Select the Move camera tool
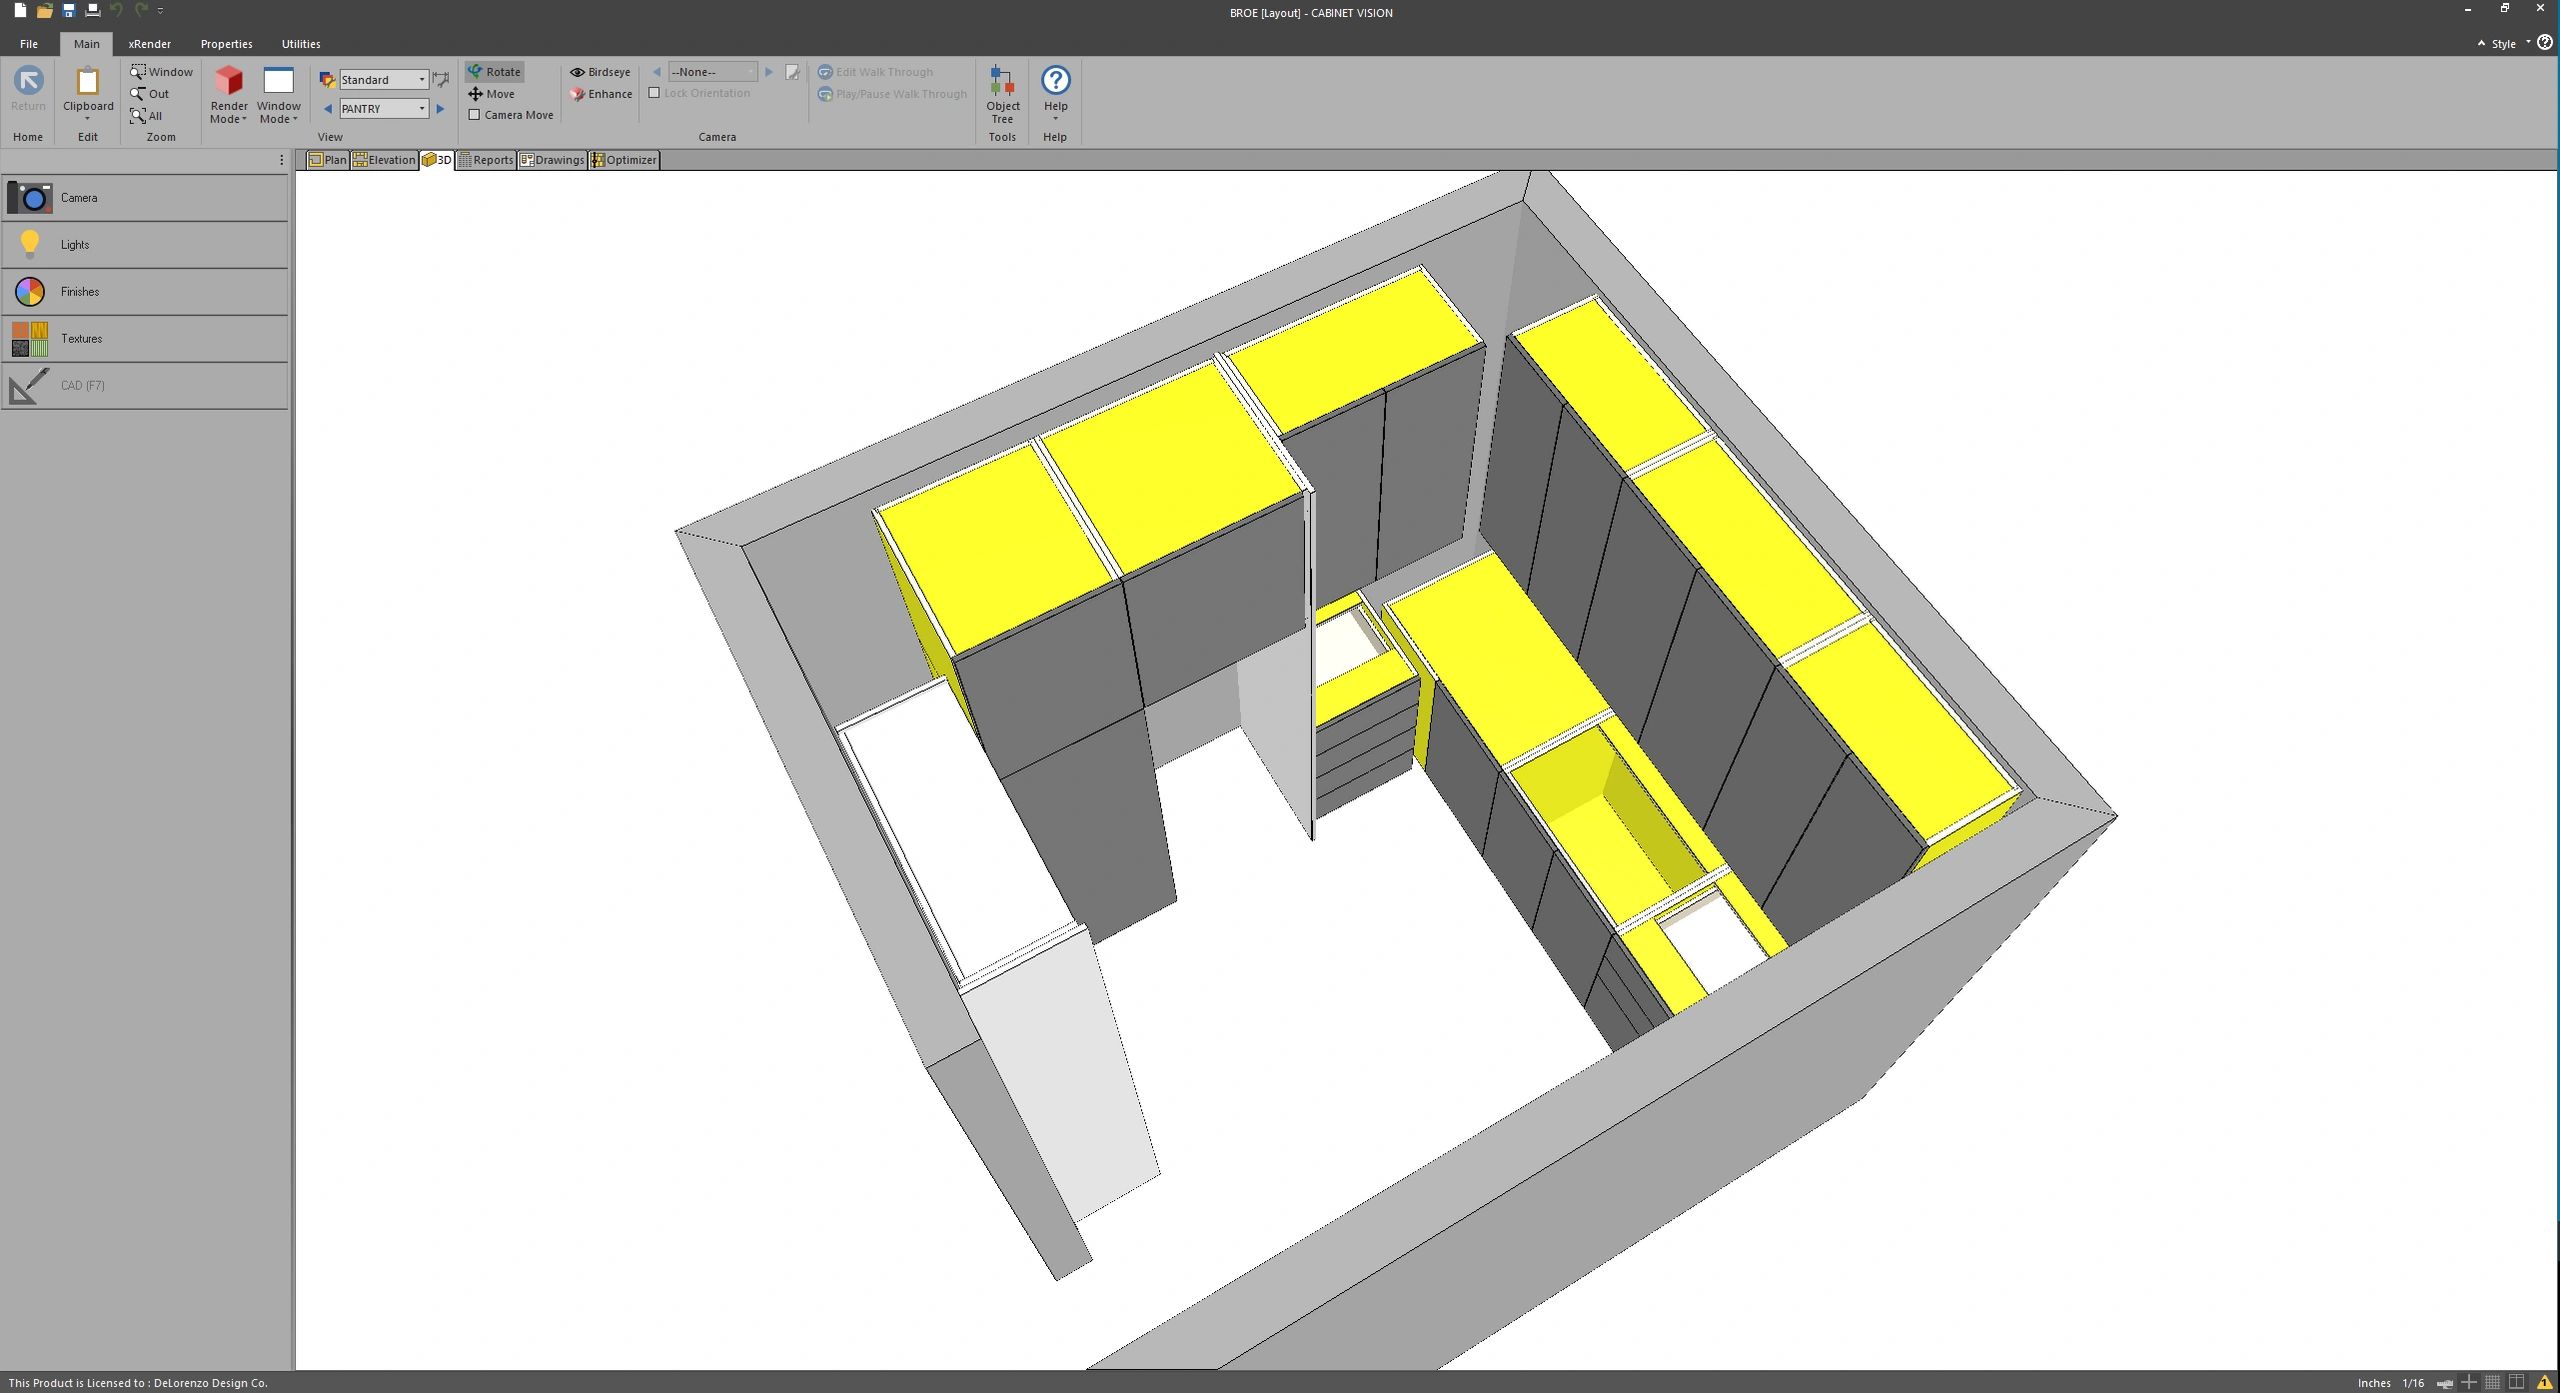Image resolution: width=2560 pixels, height=1393 pixels. click(492, 94)
